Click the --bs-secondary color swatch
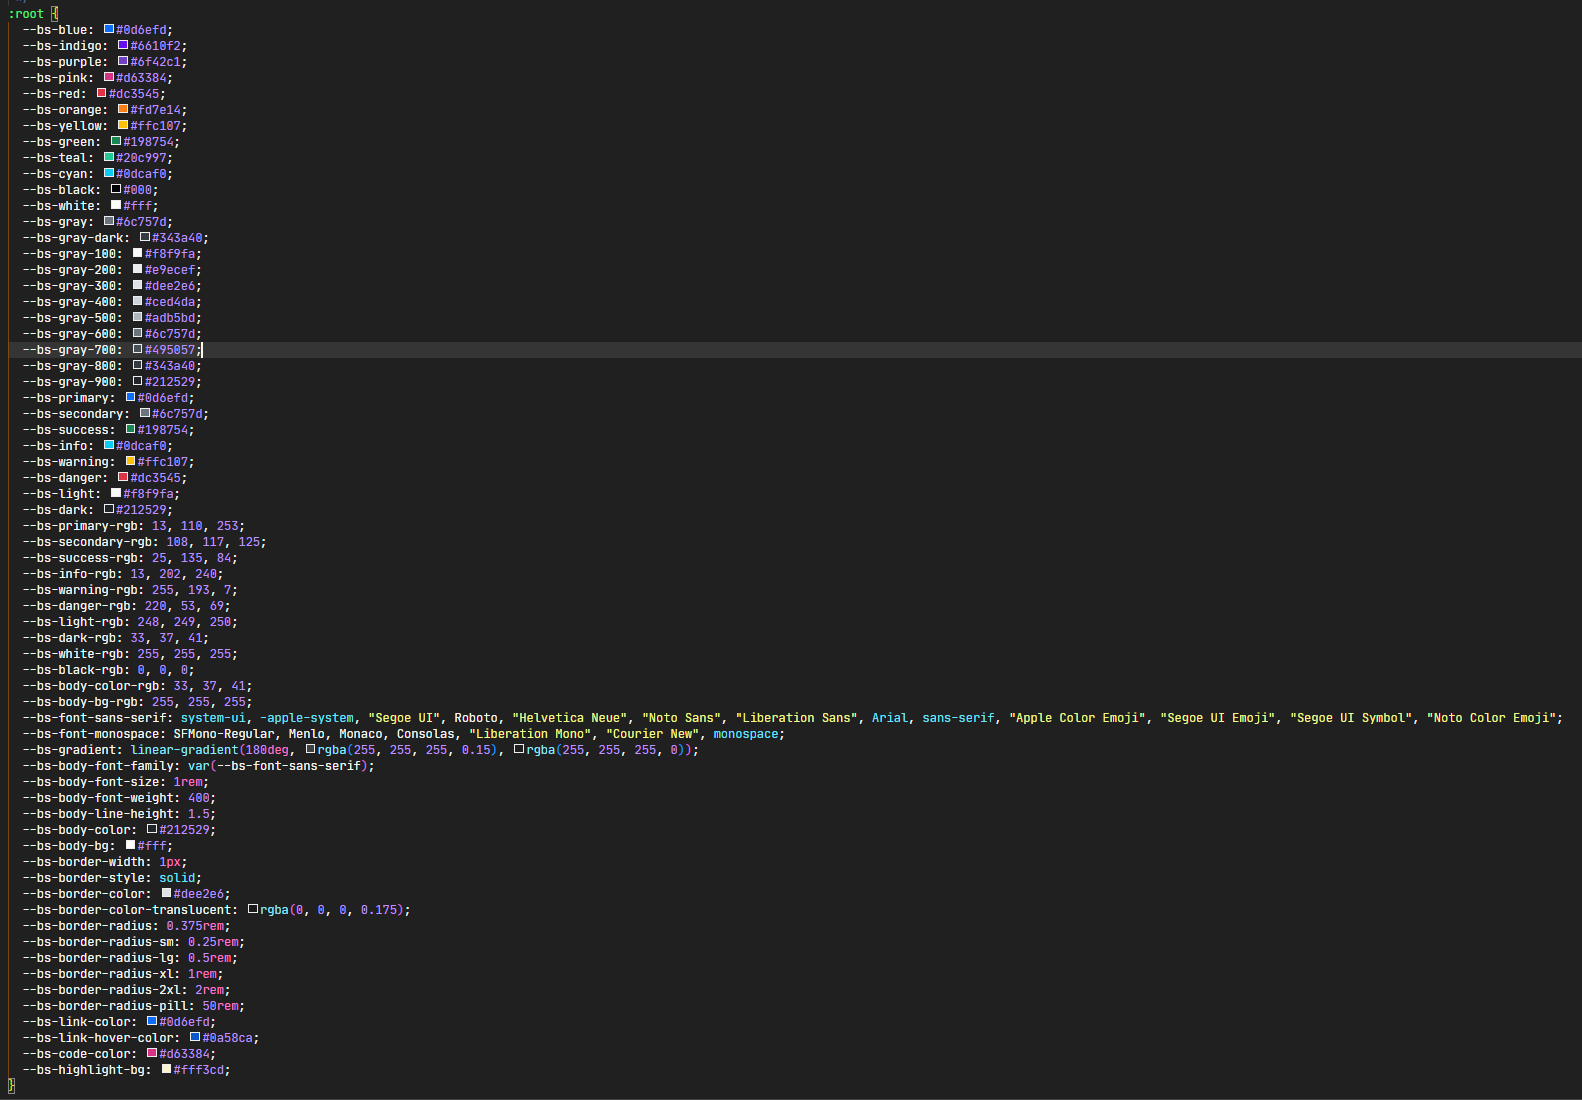 [x=145, y=413]
